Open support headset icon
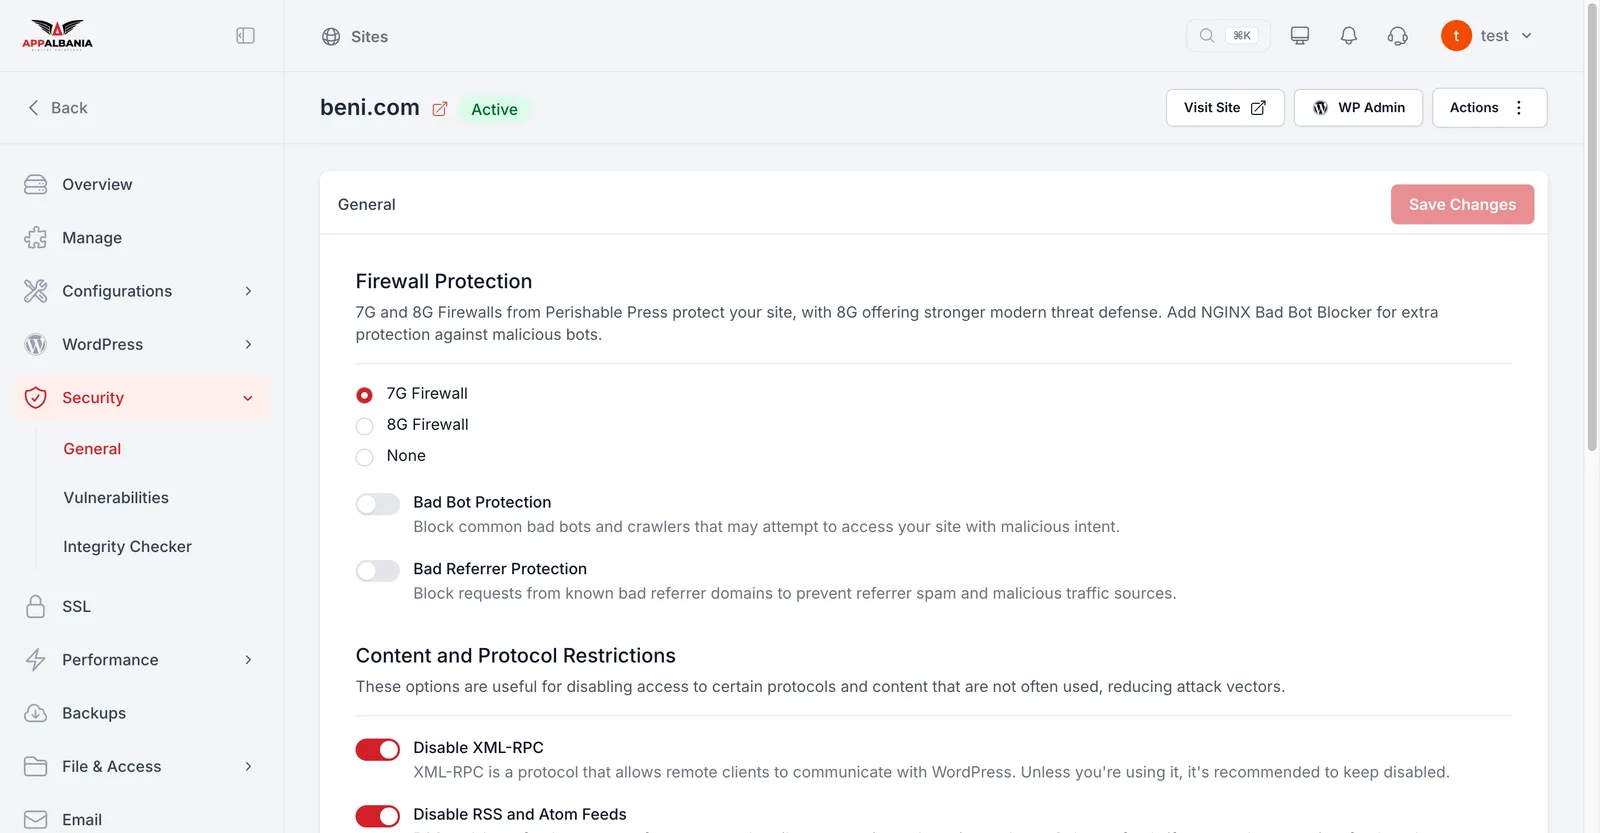This screenshot has height=833, width=1600. [x=1398, y=36]
